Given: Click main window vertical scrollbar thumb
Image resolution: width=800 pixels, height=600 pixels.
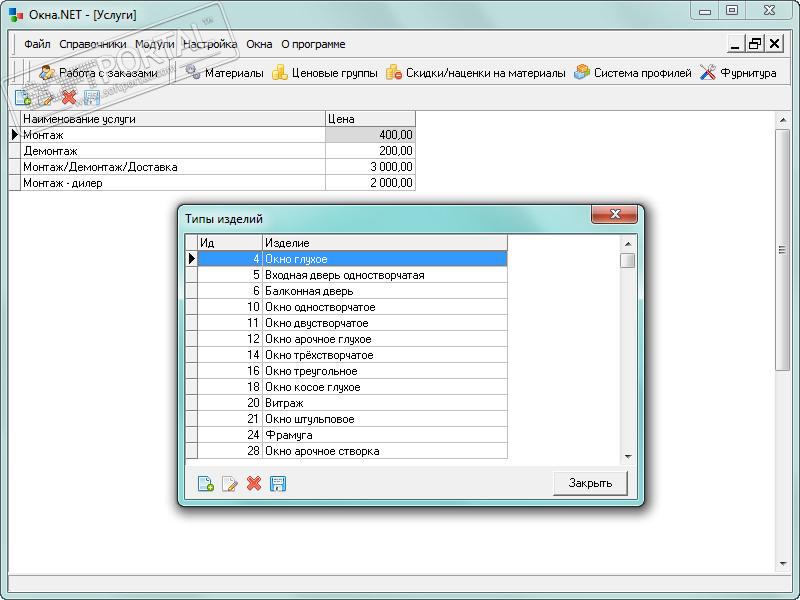Looking at the screenshot, I should pyautogui.click(x=782, y=250).
